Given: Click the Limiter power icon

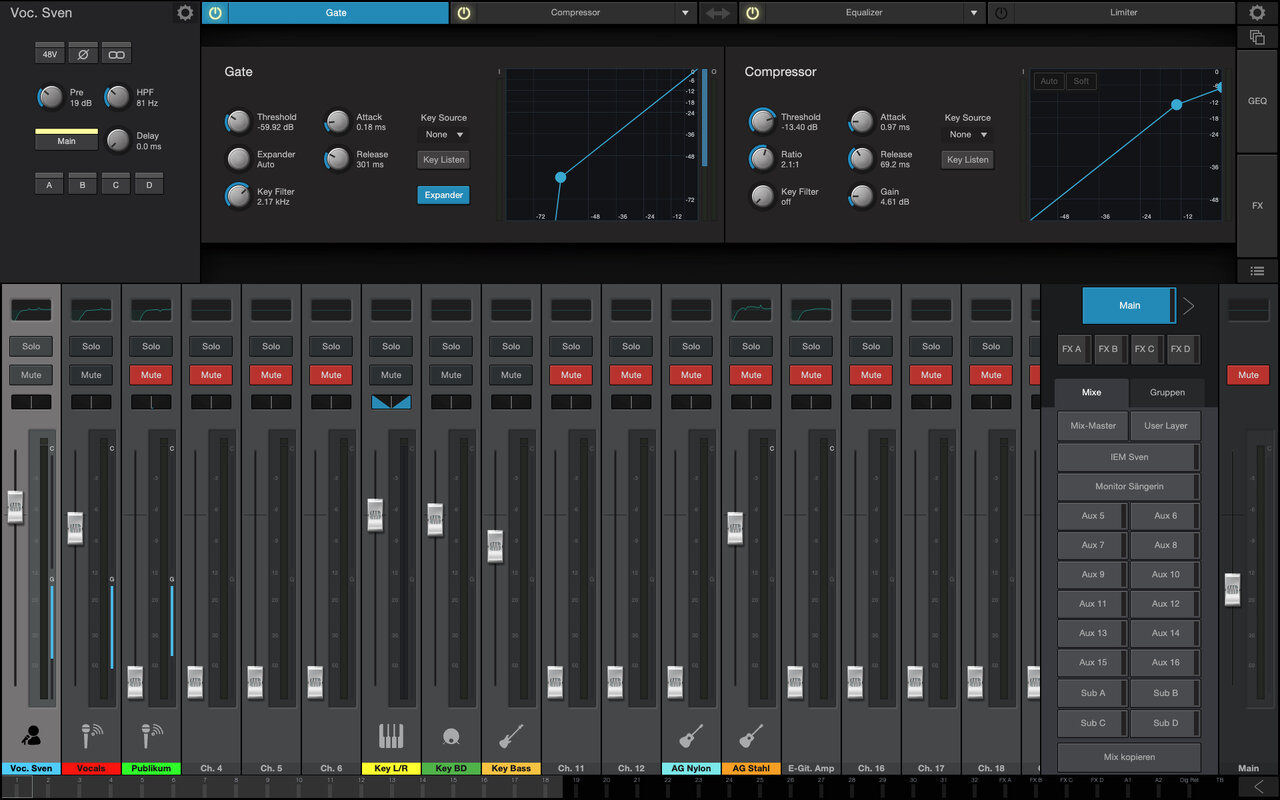Looking at the screenshot, I should [x=1000, y=13].
